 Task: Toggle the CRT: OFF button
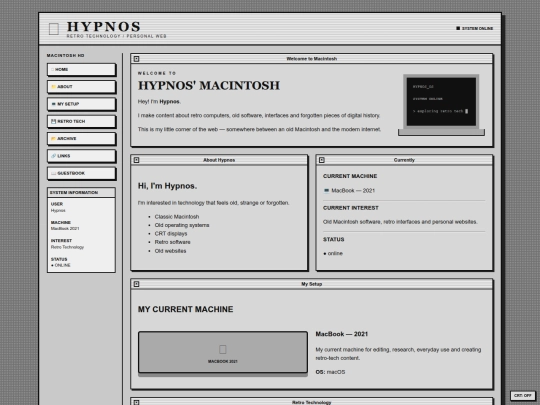[522, 395]
